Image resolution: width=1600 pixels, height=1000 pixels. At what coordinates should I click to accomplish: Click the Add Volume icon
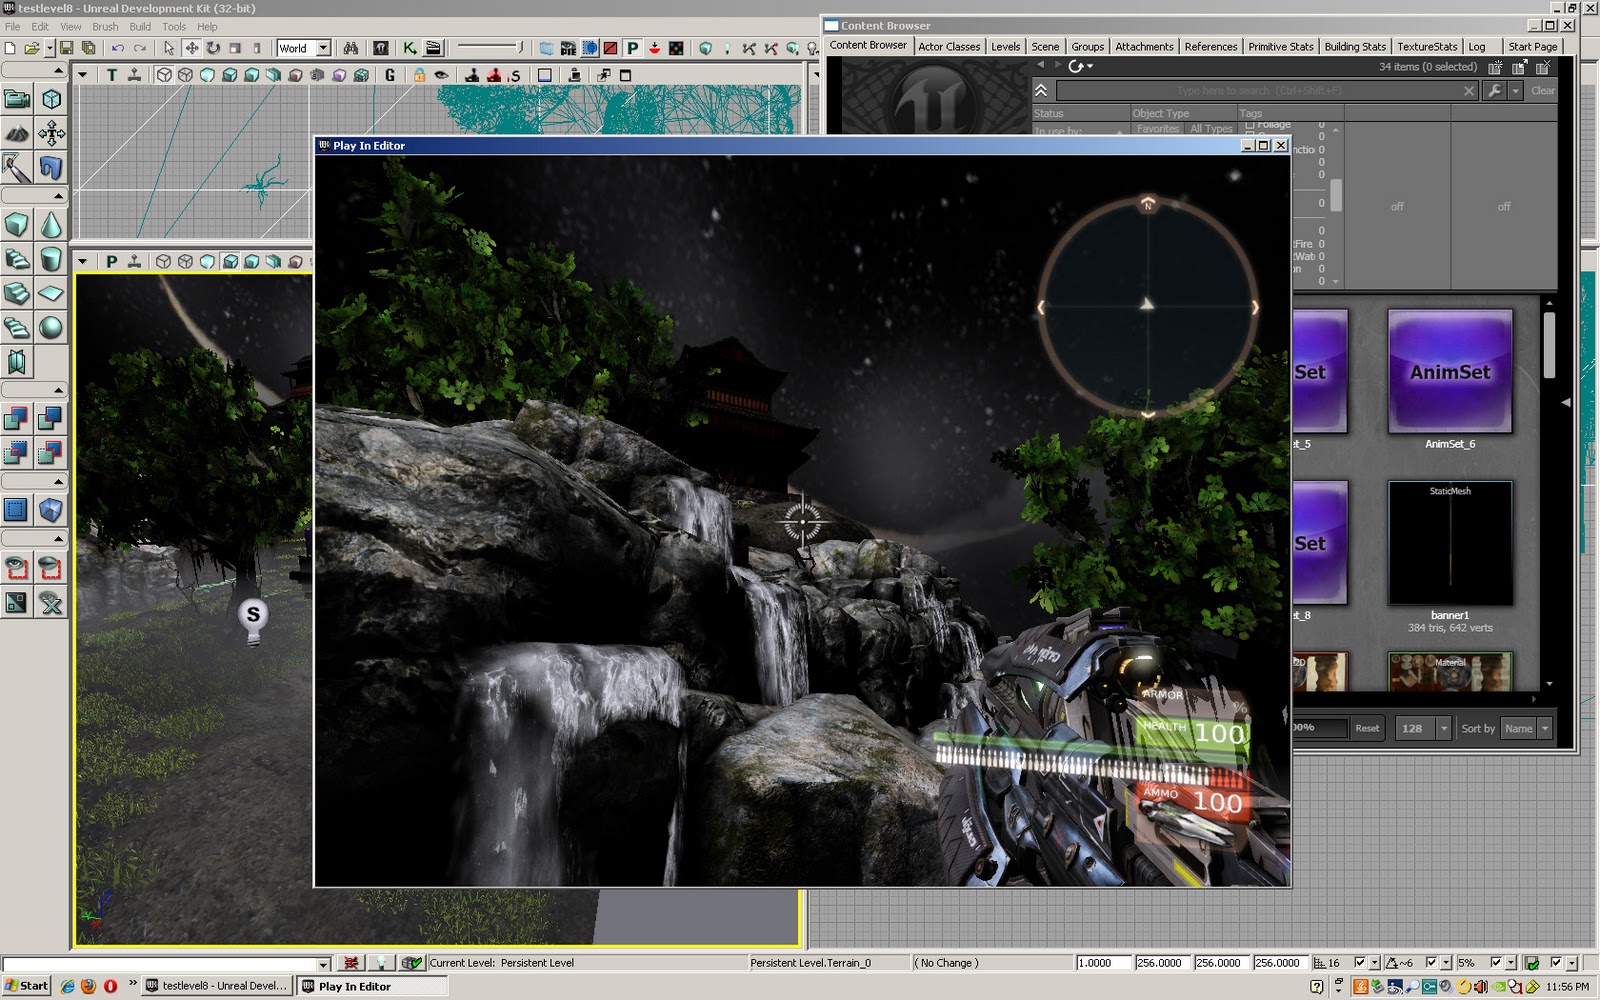click(51, 511)
